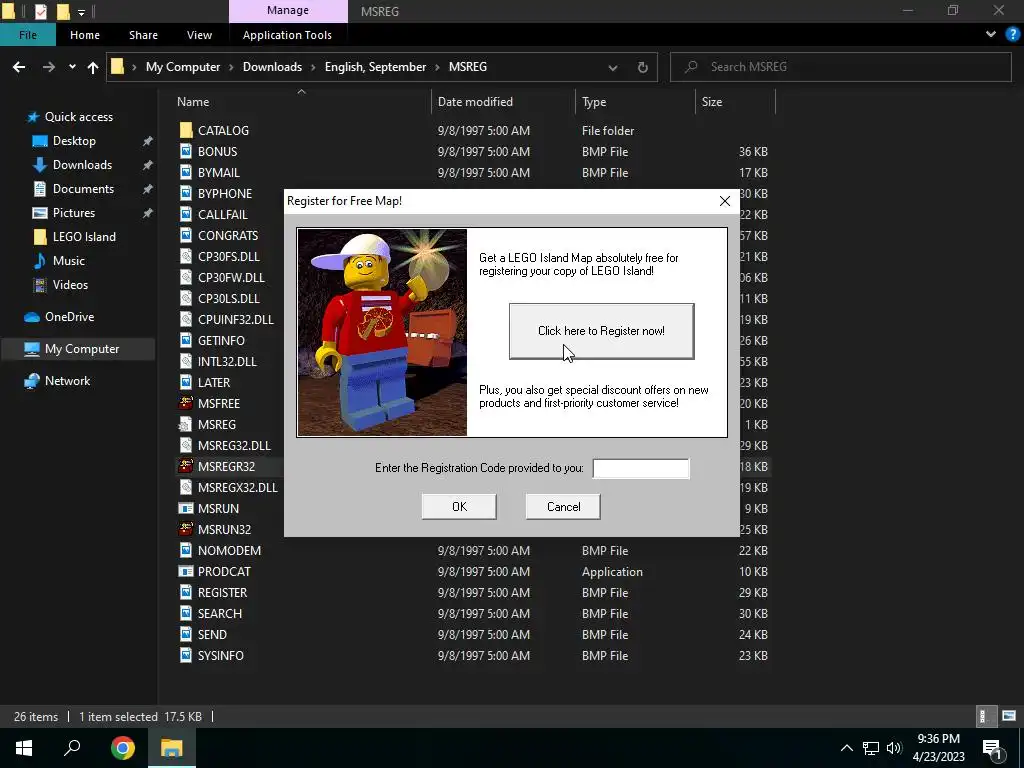The image size is (1024, 768).
Task: Switch to the View ribbon tab
Action: pyautogui.click(x=199, y=35)
